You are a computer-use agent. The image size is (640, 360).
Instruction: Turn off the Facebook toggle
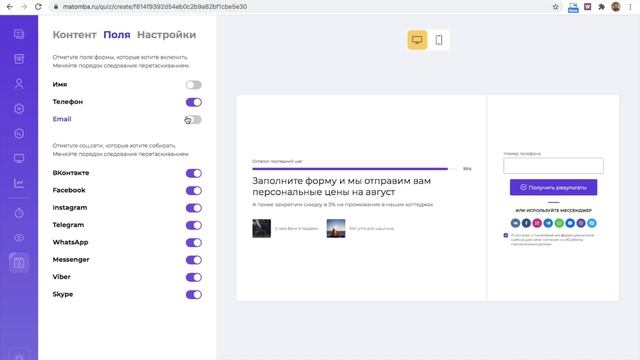pos(193,191)
